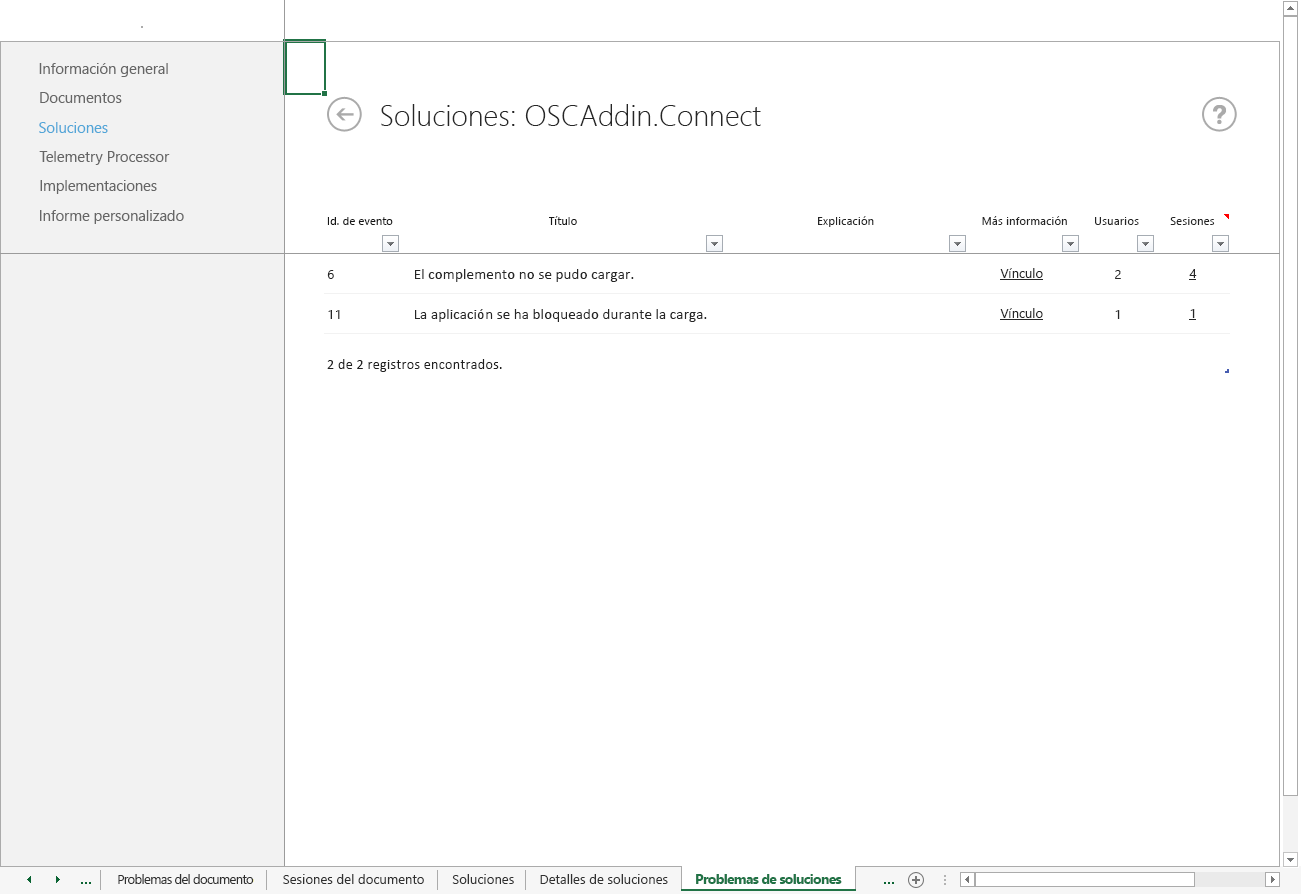Viewport: 1301px width, 894px height.
Task: Click the back arrow circle icon
Action: (344, 115)
